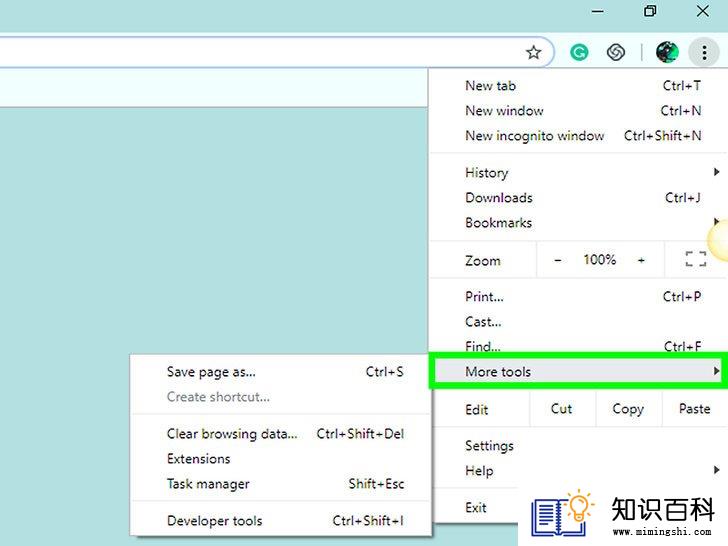Choose Print... from the menu
The width and height of the screenshot is (728, 546).
pos(578,297)
